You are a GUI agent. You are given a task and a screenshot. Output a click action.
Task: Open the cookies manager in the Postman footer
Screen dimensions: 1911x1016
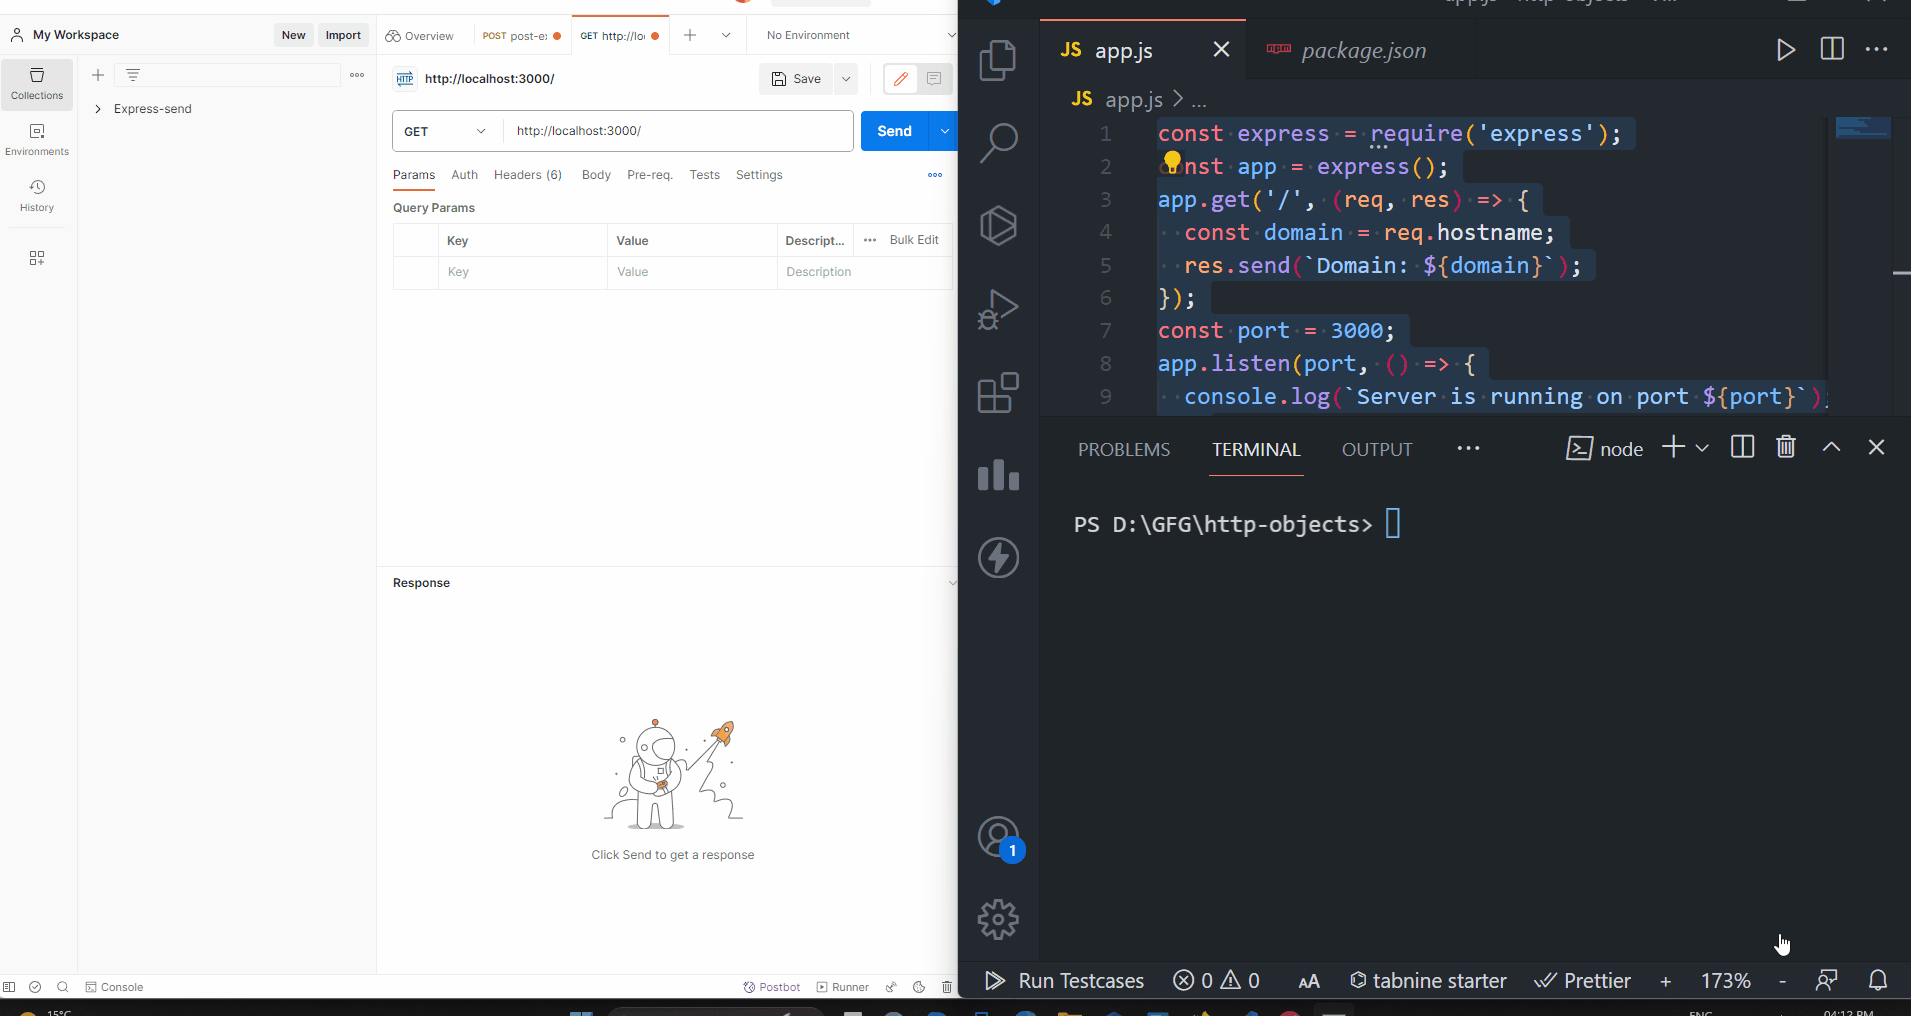[919, 987]
